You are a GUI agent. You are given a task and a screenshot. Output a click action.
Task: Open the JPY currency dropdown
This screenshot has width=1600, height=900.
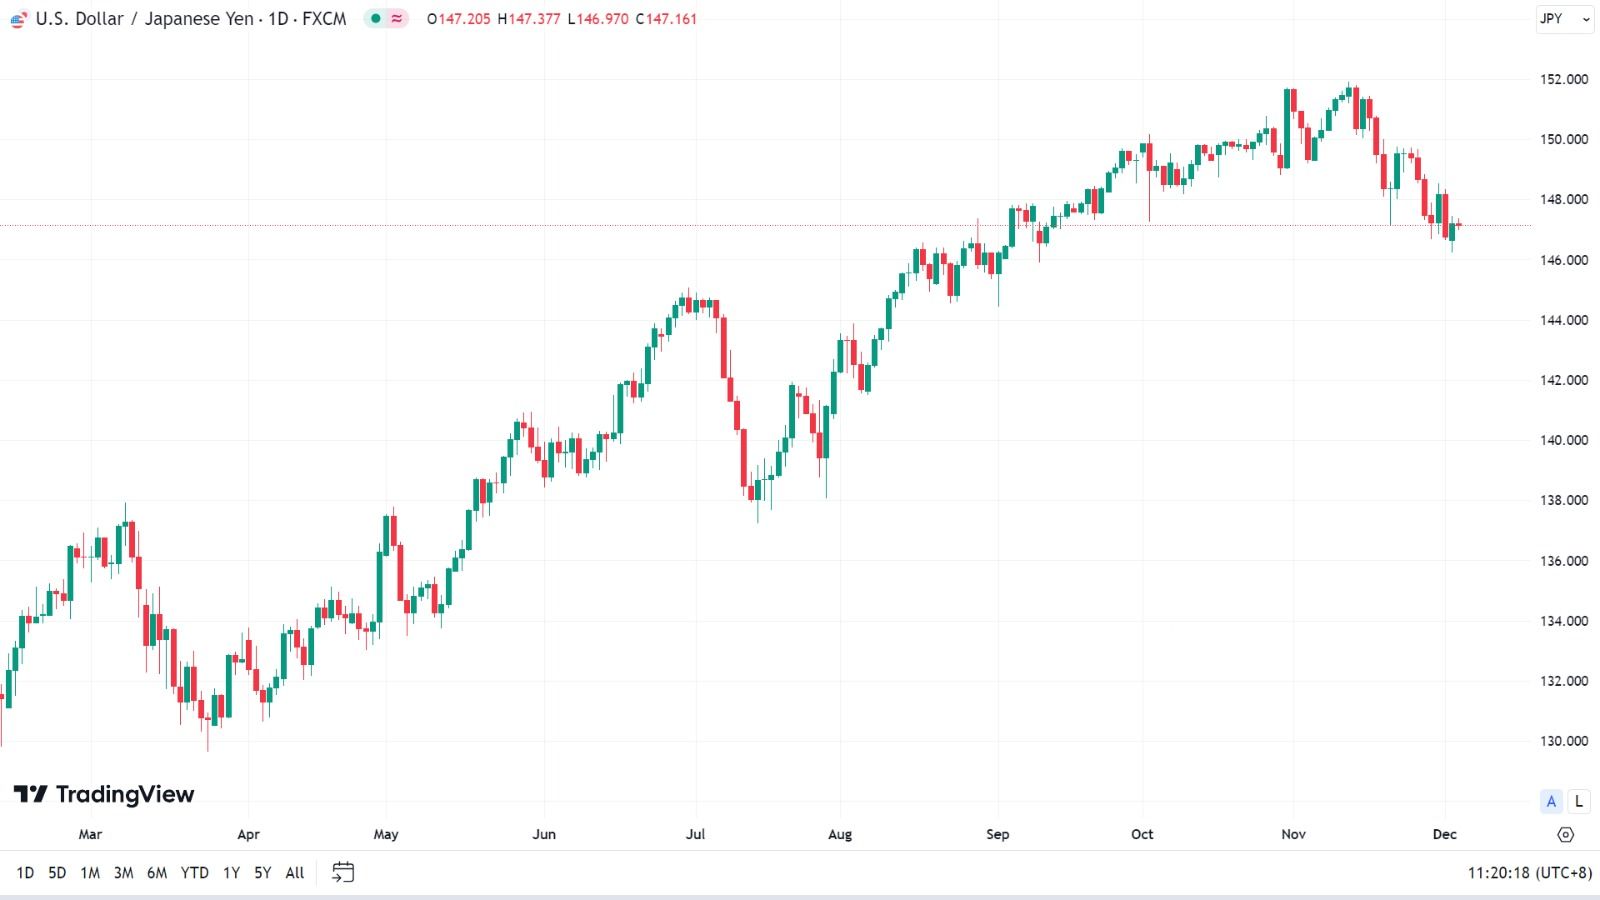[1565, 19]
